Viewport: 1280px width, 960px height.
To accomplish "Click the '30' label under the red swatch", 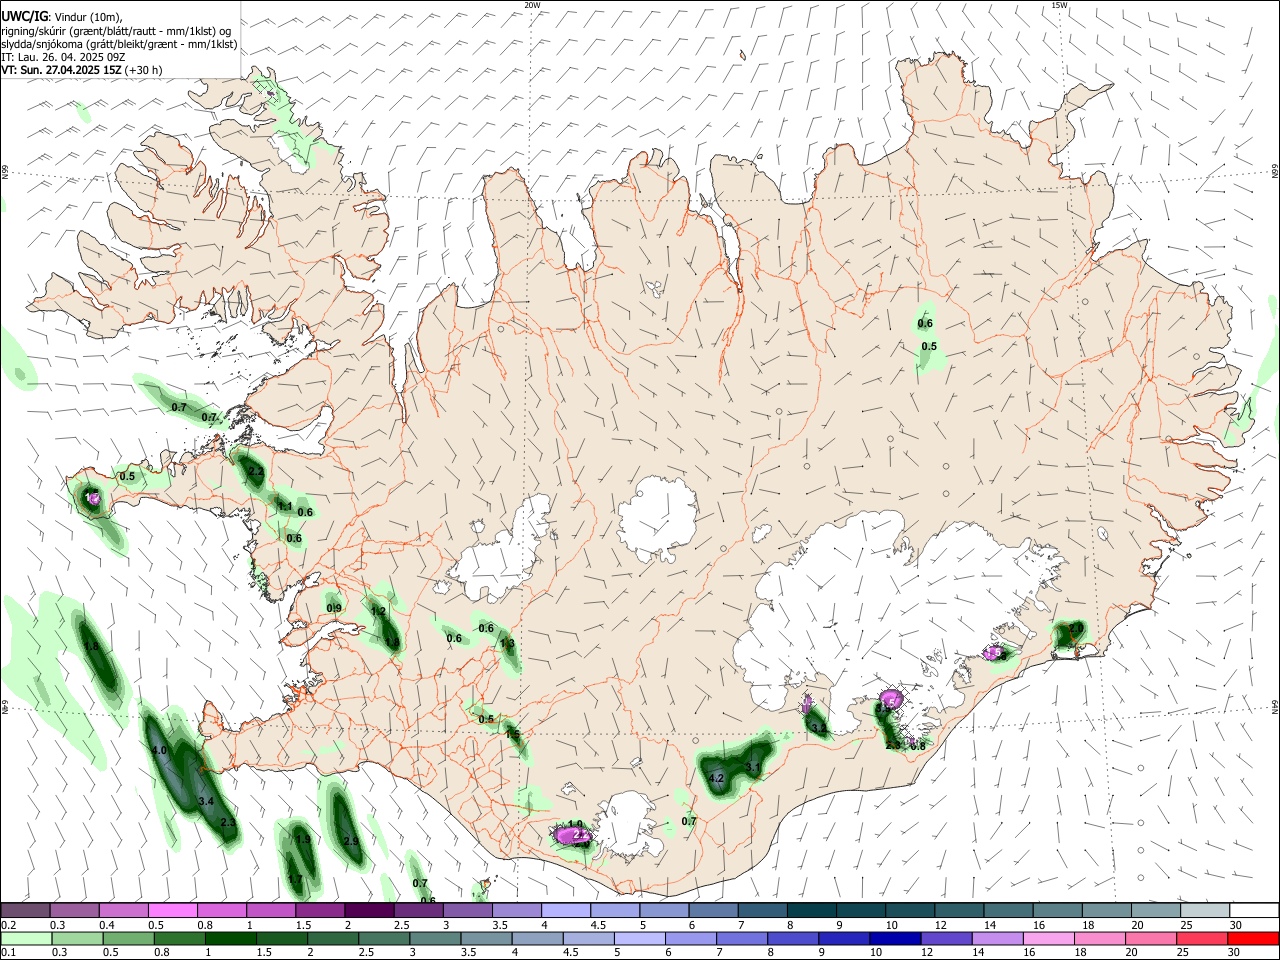I will [x=1236, y=953].
